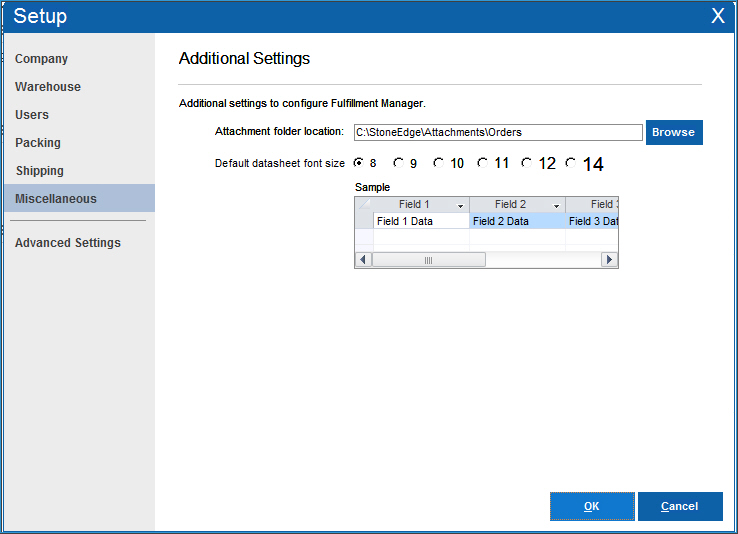
Task: Go to Warehouse settings
Action: (x=48, y=87)
